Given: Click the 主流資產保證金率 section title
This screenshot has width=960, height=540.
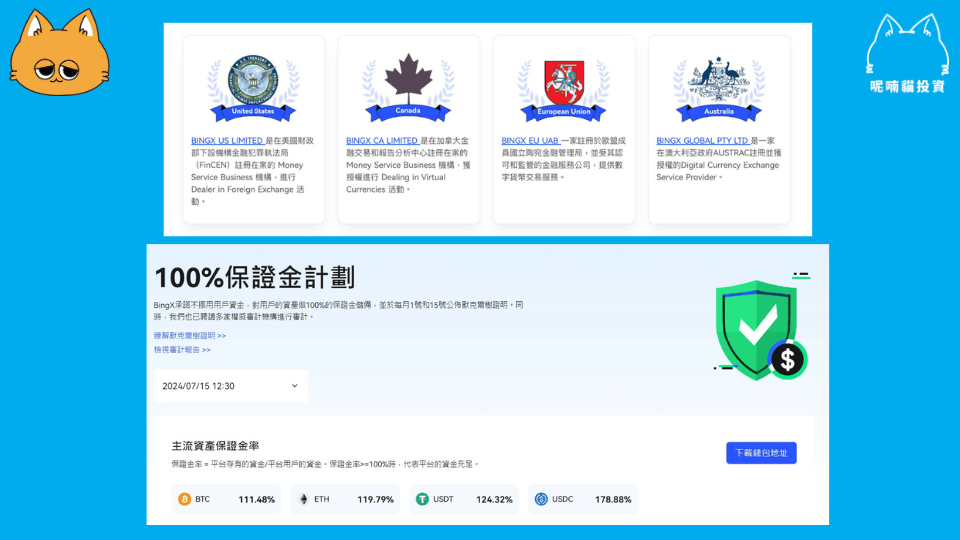Looking at the screenshot, I should click(x=215, y=446).
